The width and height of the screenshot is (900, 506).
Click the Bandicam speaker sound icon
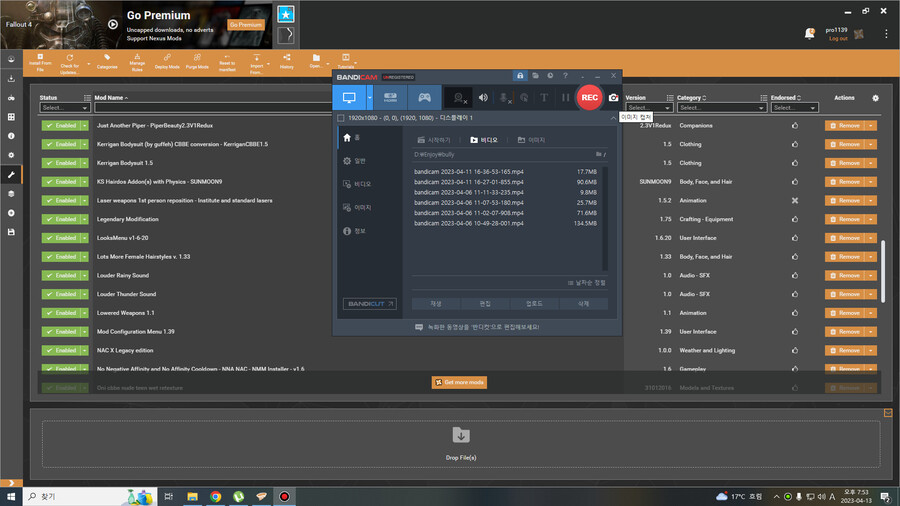click(x=483, y=97)
